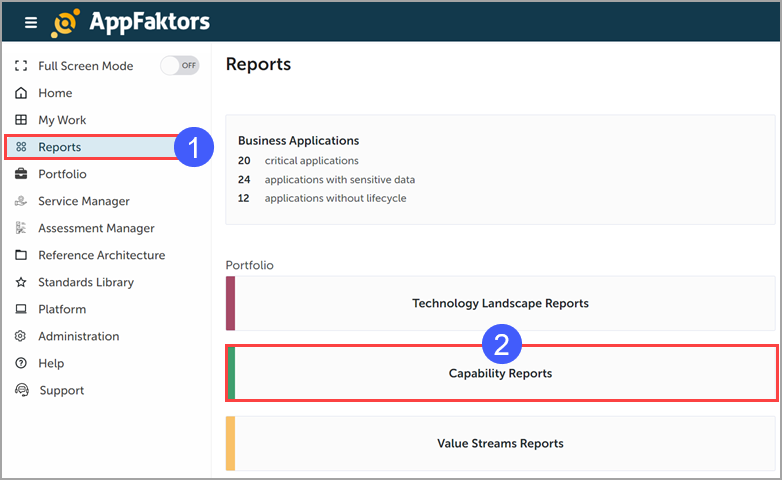Screen dimensions: 782x480
Task: Click the Standards Library star icon
Action: click(x=21, y=282)
